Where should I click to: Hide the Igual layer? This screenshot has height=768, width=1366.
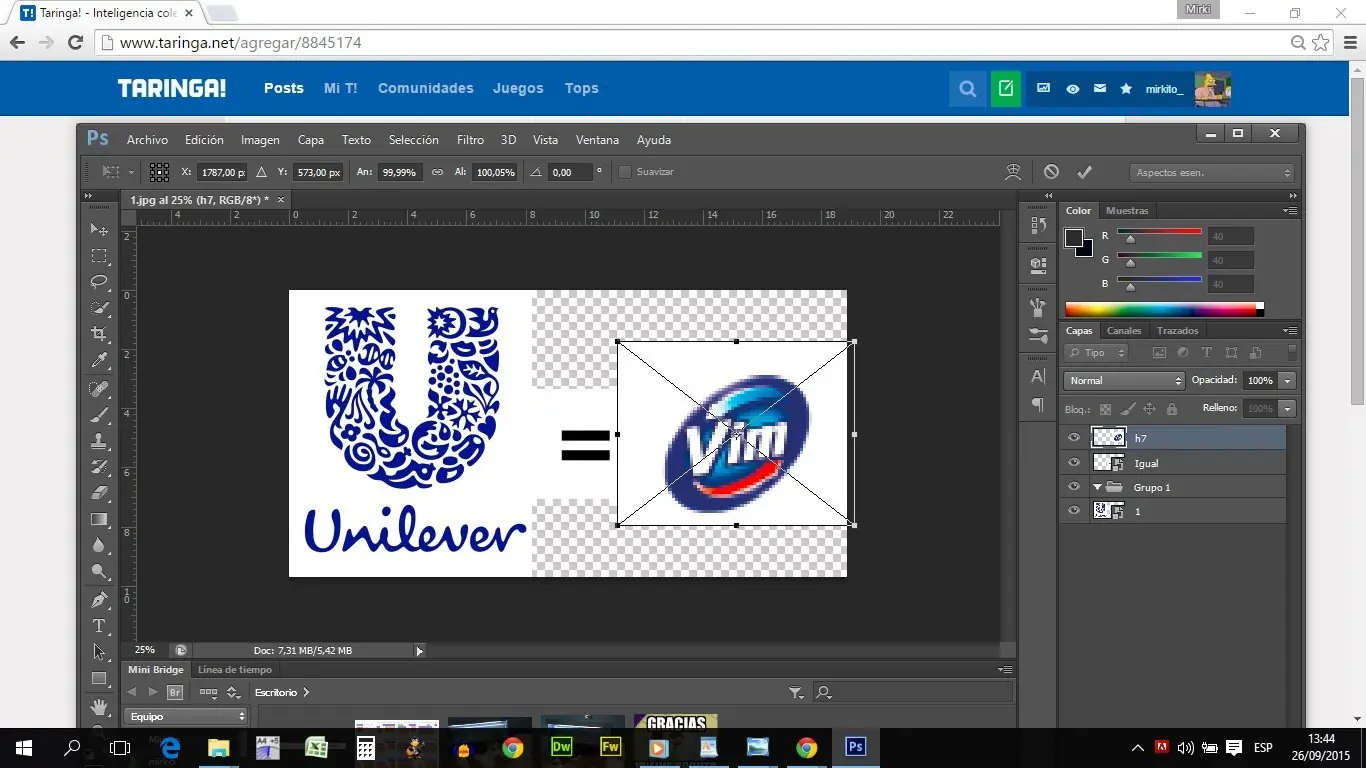click(x=1074, y=463)
